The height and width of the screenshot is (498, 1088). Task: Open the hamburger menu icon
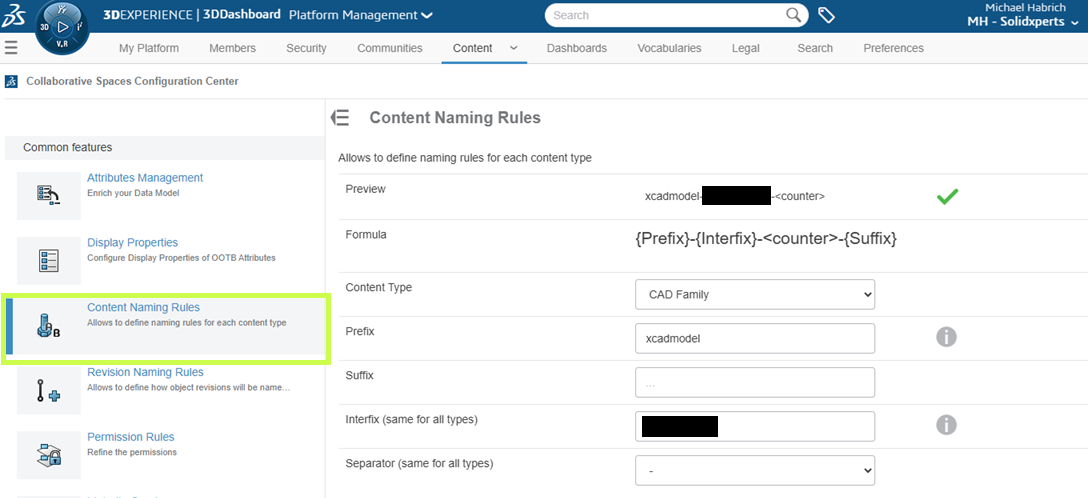[11, 48]
